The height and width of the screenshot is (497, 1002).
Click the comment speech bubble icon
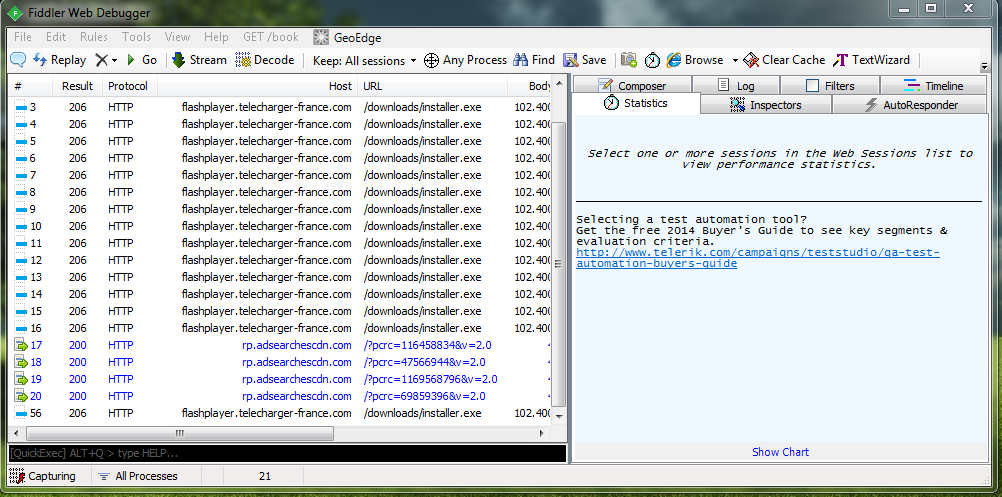click(x=18, y=60)
